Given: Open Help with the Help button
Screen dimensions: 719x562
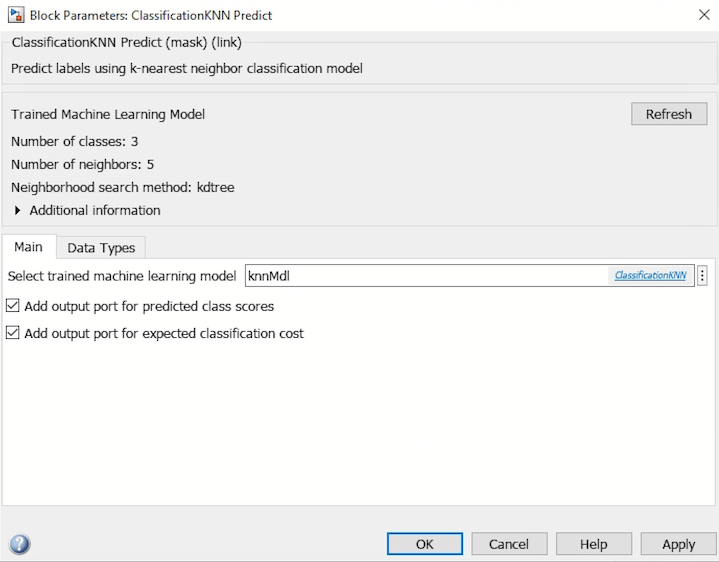Looking at the screenshot, I should pos(594,544).
